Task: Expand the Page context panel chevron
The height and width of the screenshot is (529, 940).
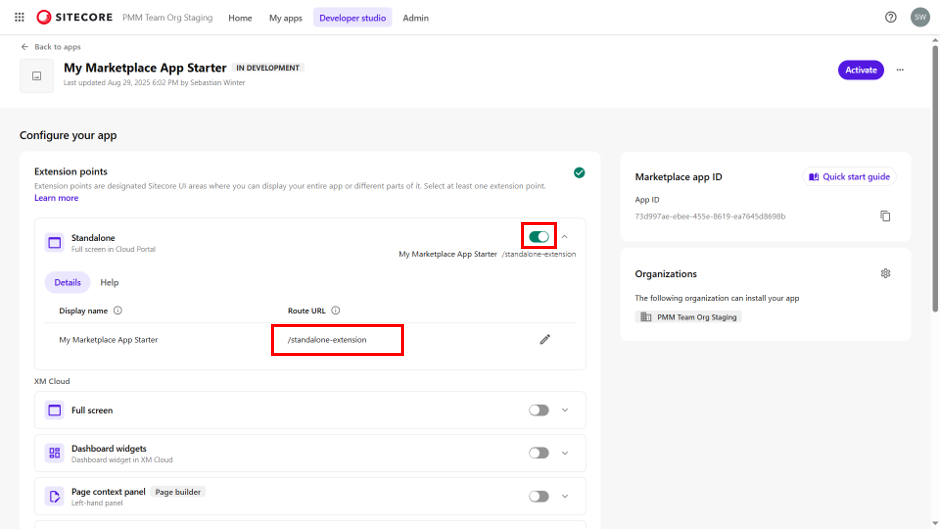Action: tap(565, 496)
